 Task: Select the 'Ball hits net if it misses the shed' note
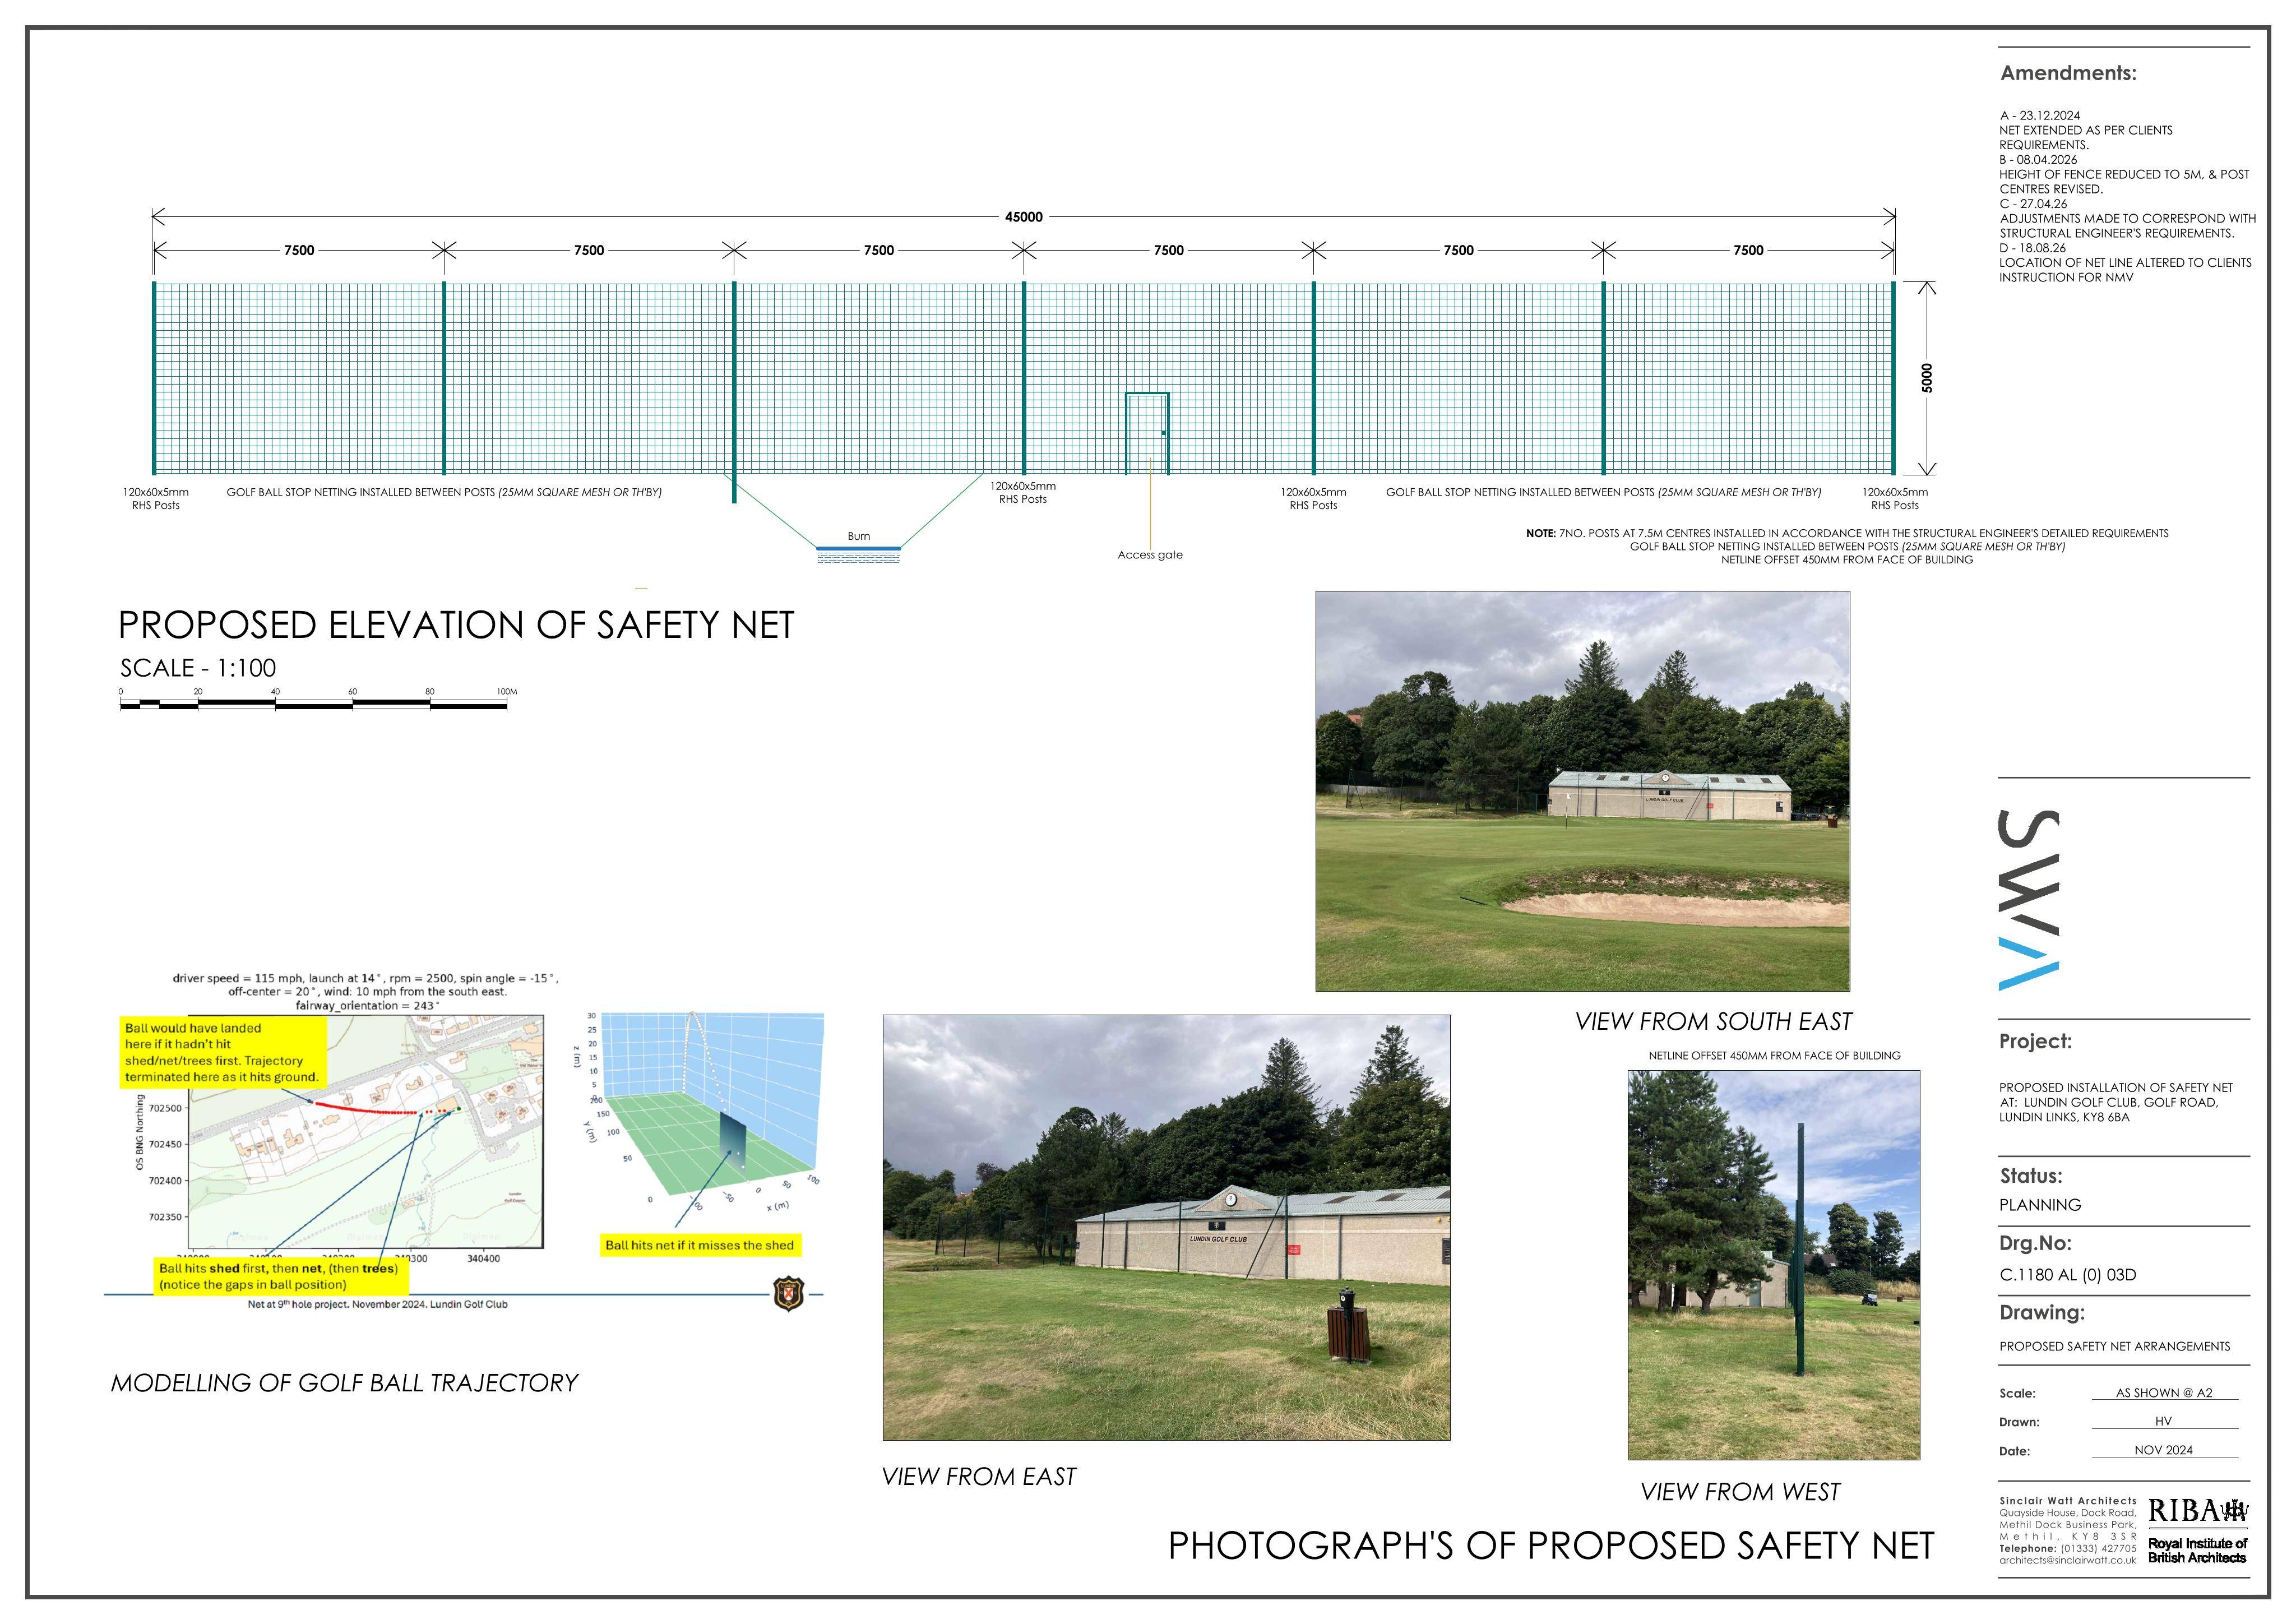700,1245
